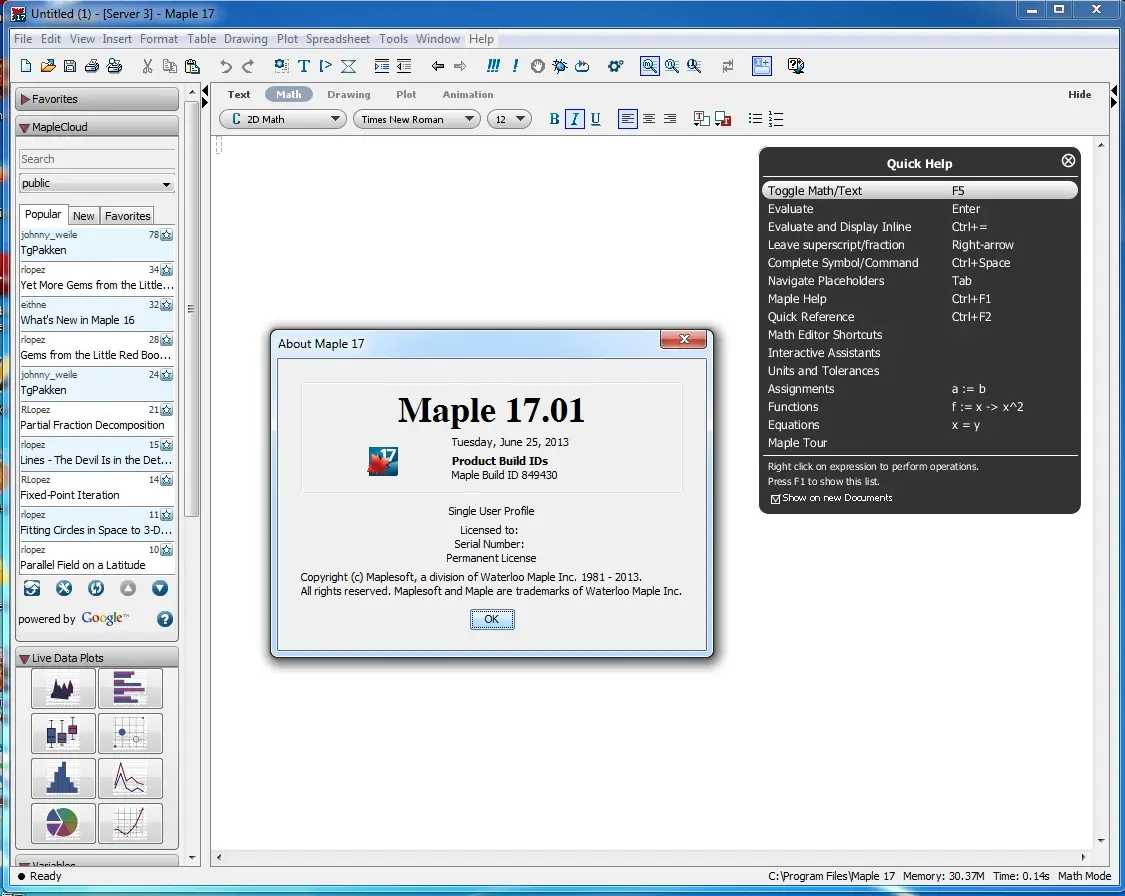
Task: Toggle Italic formatting
Action: pyautogui.click(x=575, y=118)
